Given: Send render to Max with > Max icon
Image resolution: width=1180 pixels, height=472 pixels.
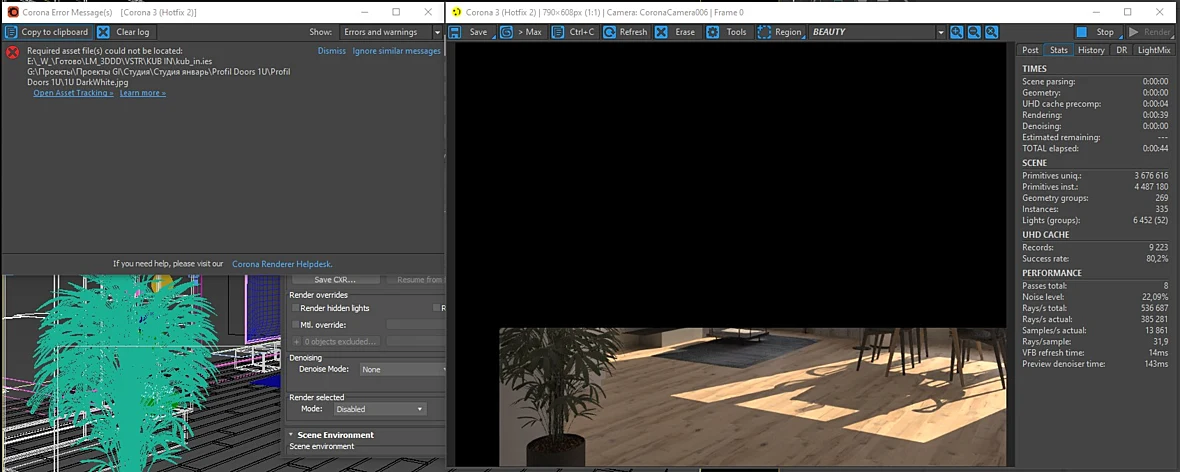Looking at the screenshot, I should (x=506, y=32).
